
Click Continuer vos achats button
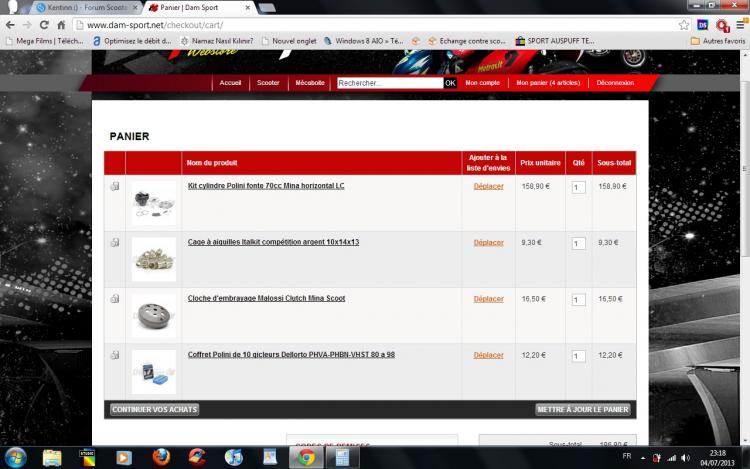point(154,410)
